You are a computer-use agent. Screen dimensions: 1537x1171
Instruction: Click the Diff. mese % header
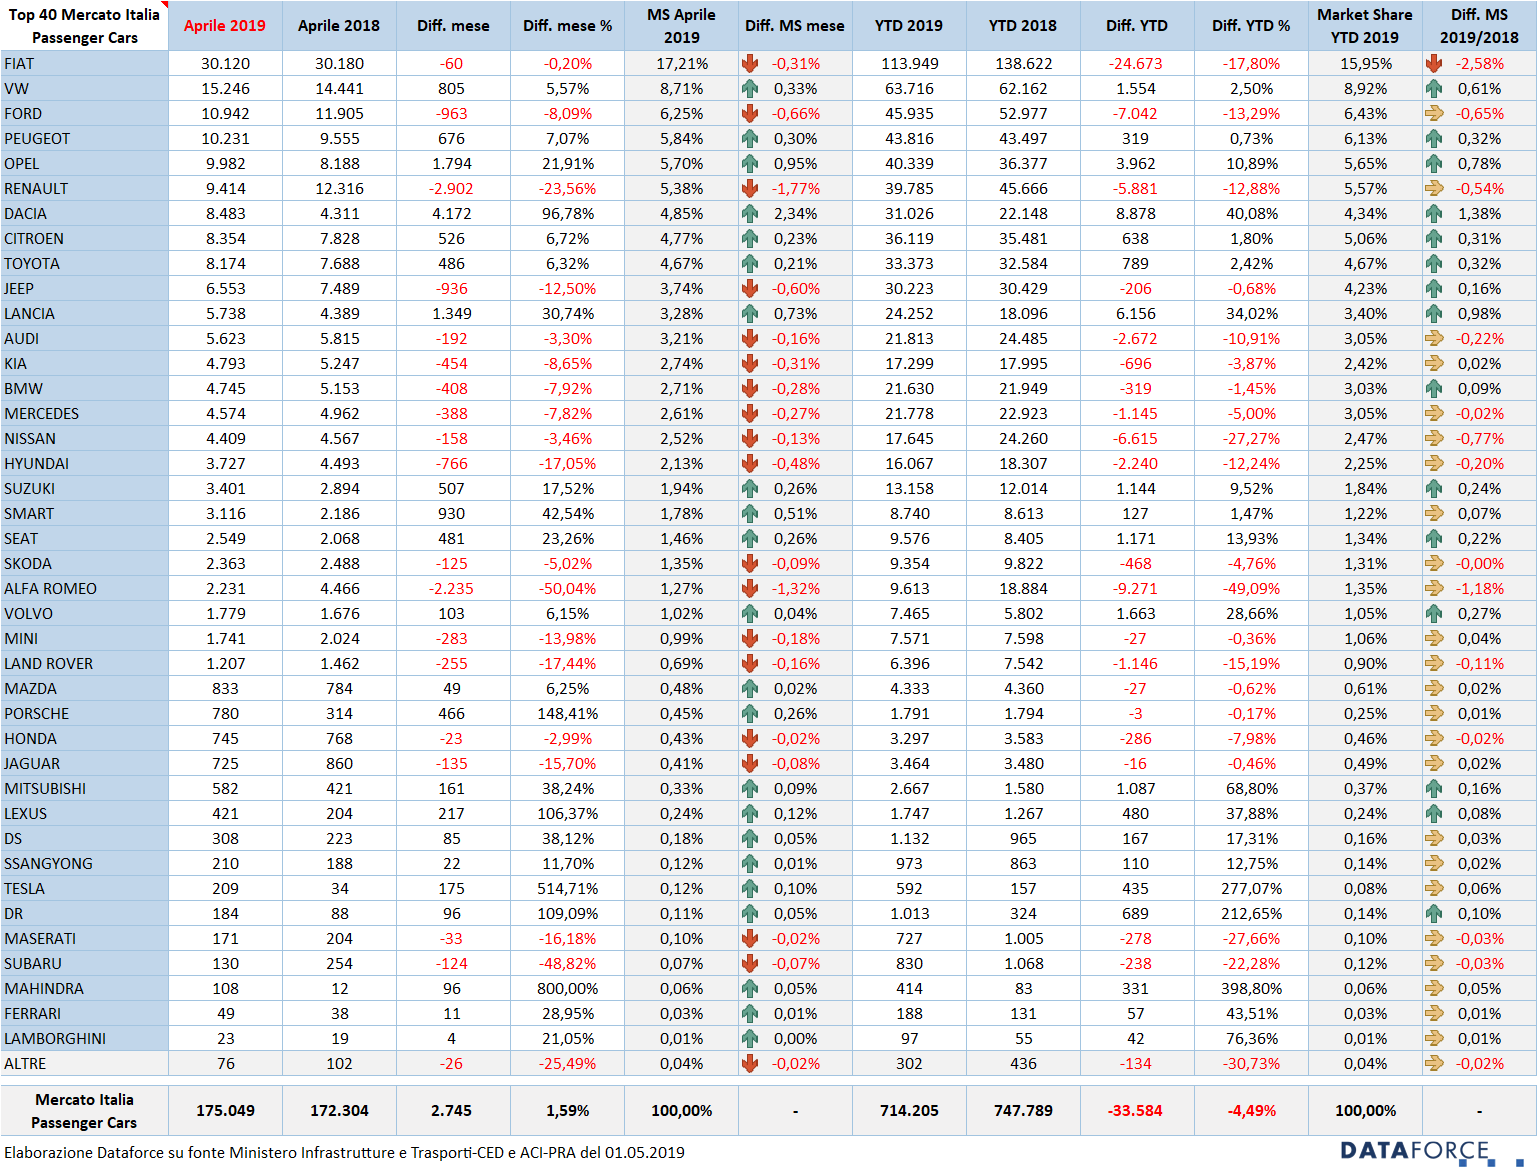point(567,26)
